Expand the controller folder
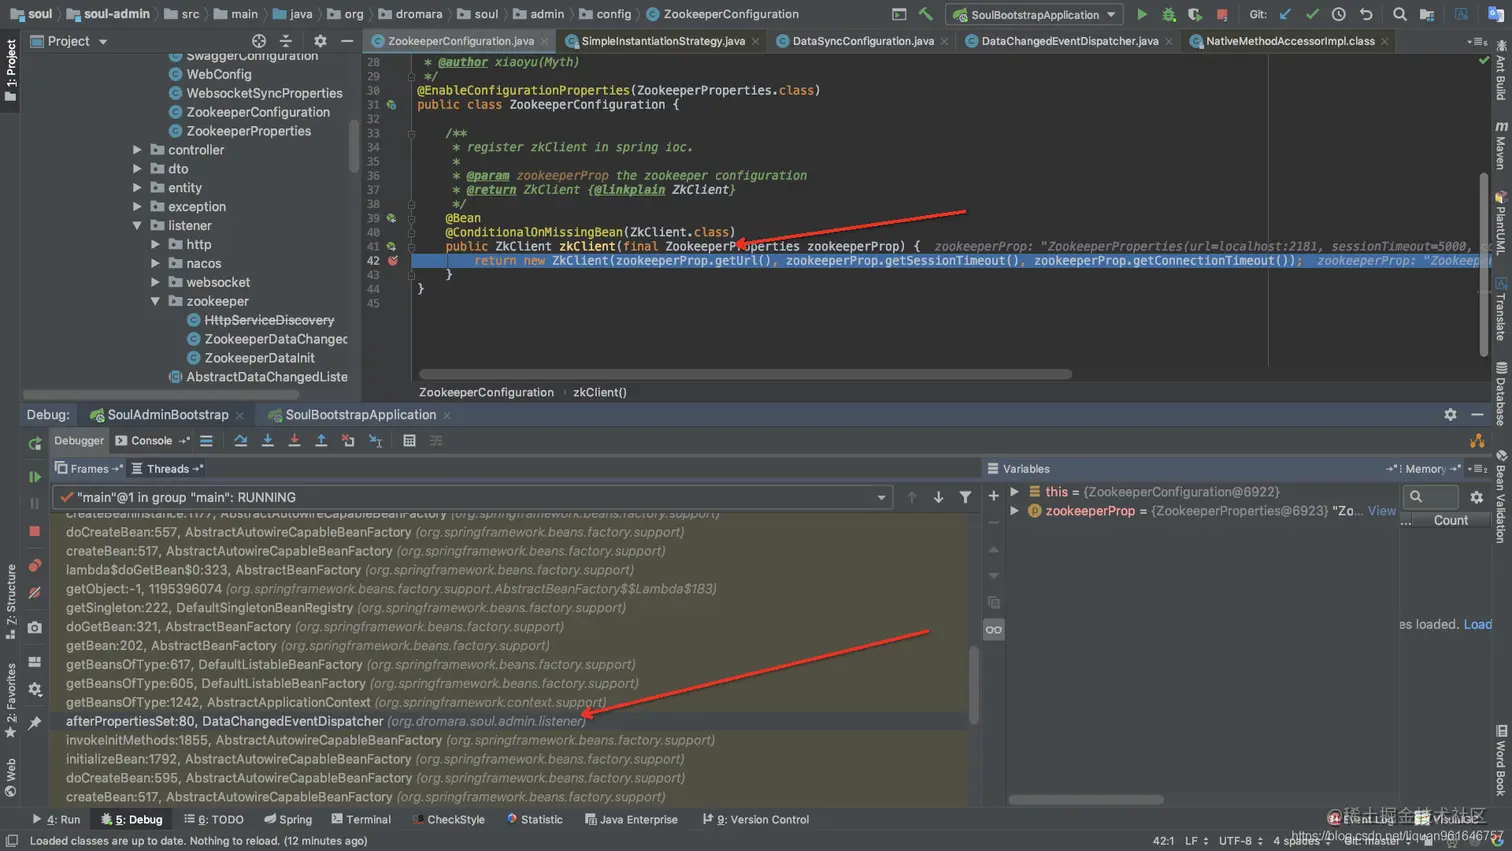This screenshot has height=851, width=1512. click(138, 150)
